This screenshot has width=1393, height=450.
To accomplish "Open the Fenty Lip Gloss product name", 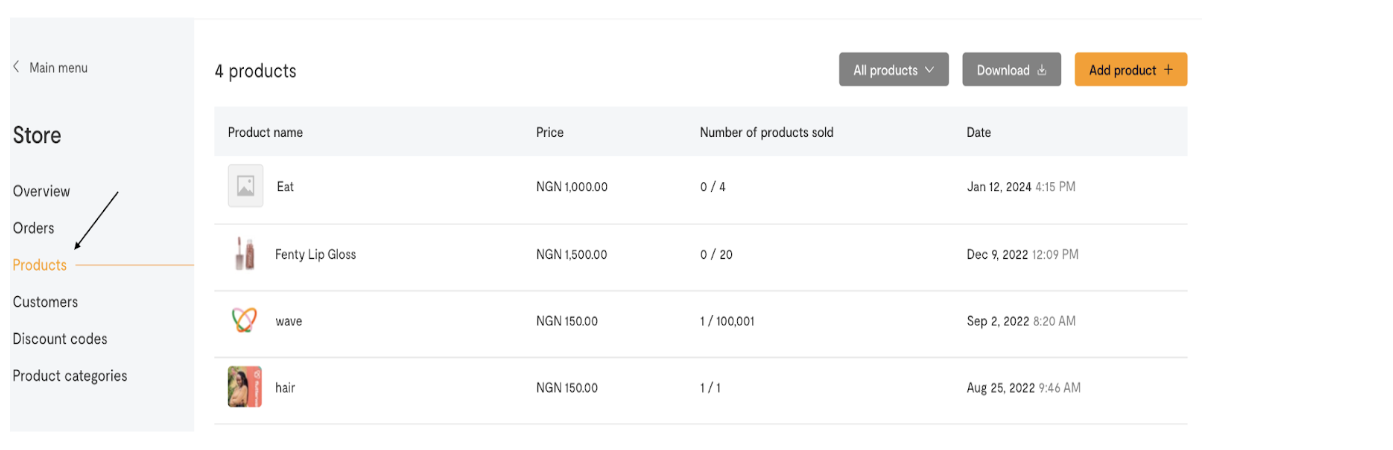I will click(x=315, y=254).
